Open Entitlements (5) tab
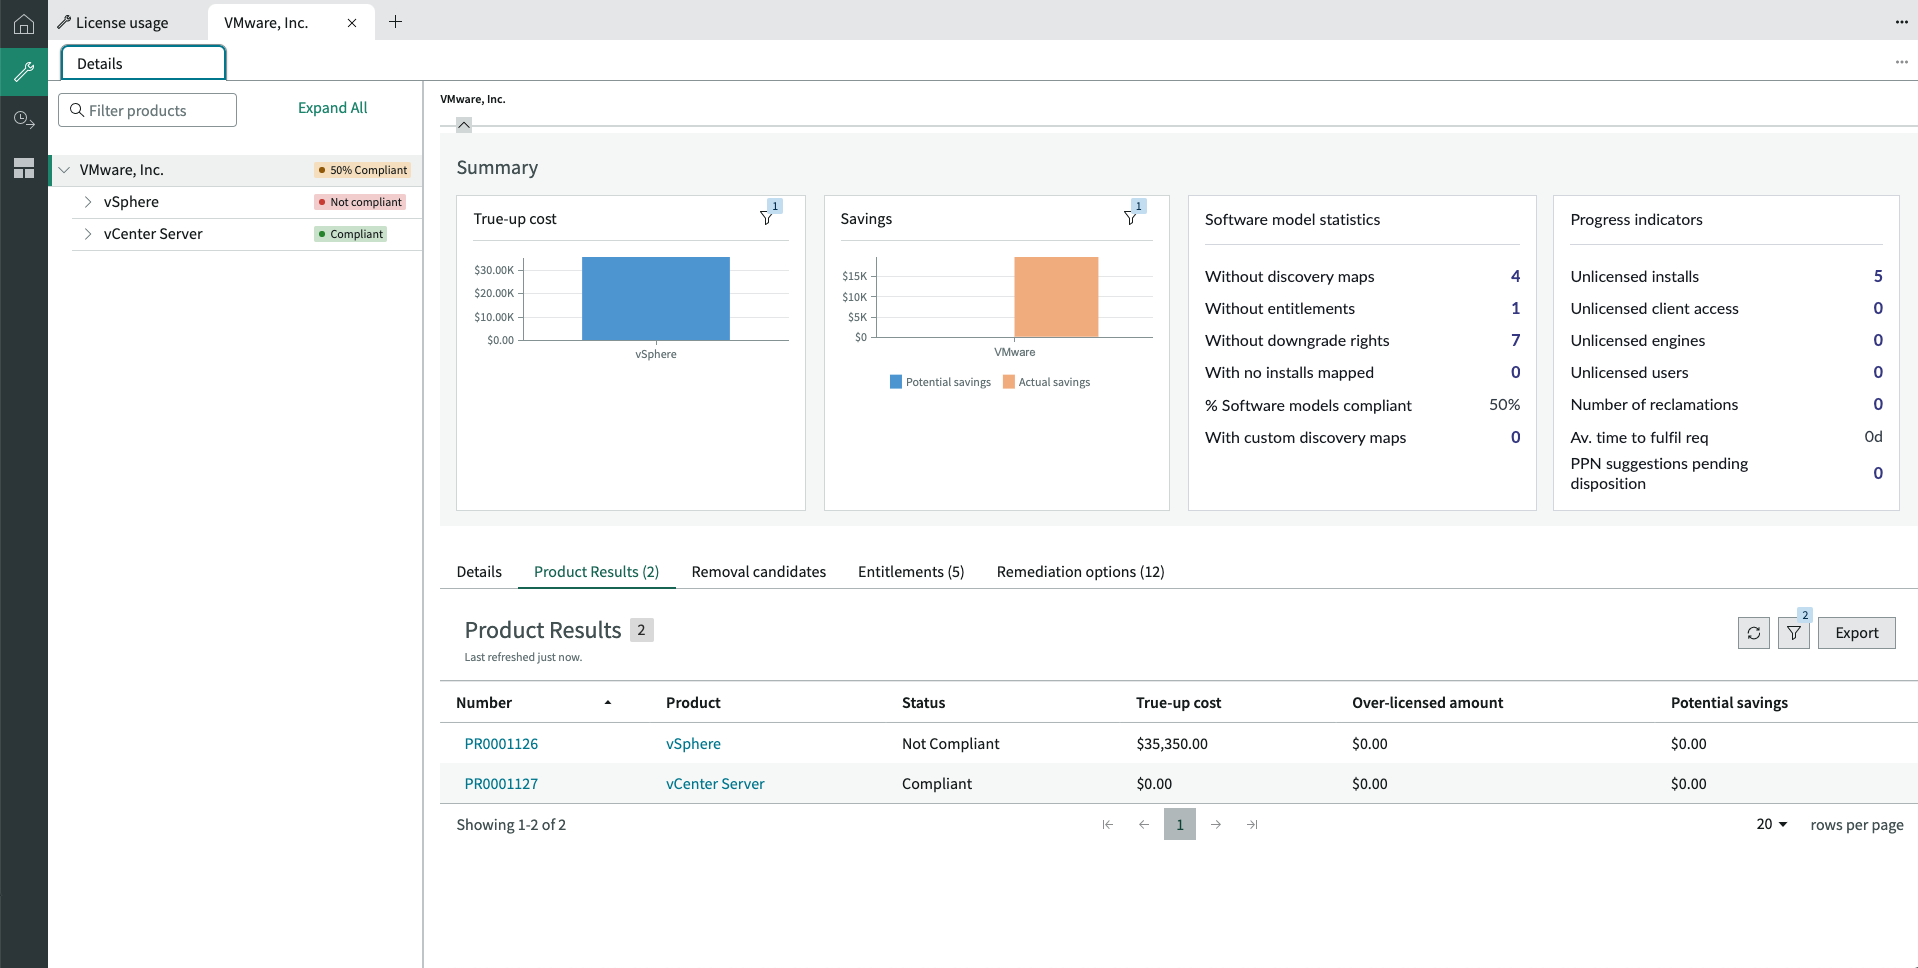Screen dimensions: 1918x968 click(910, 571)
